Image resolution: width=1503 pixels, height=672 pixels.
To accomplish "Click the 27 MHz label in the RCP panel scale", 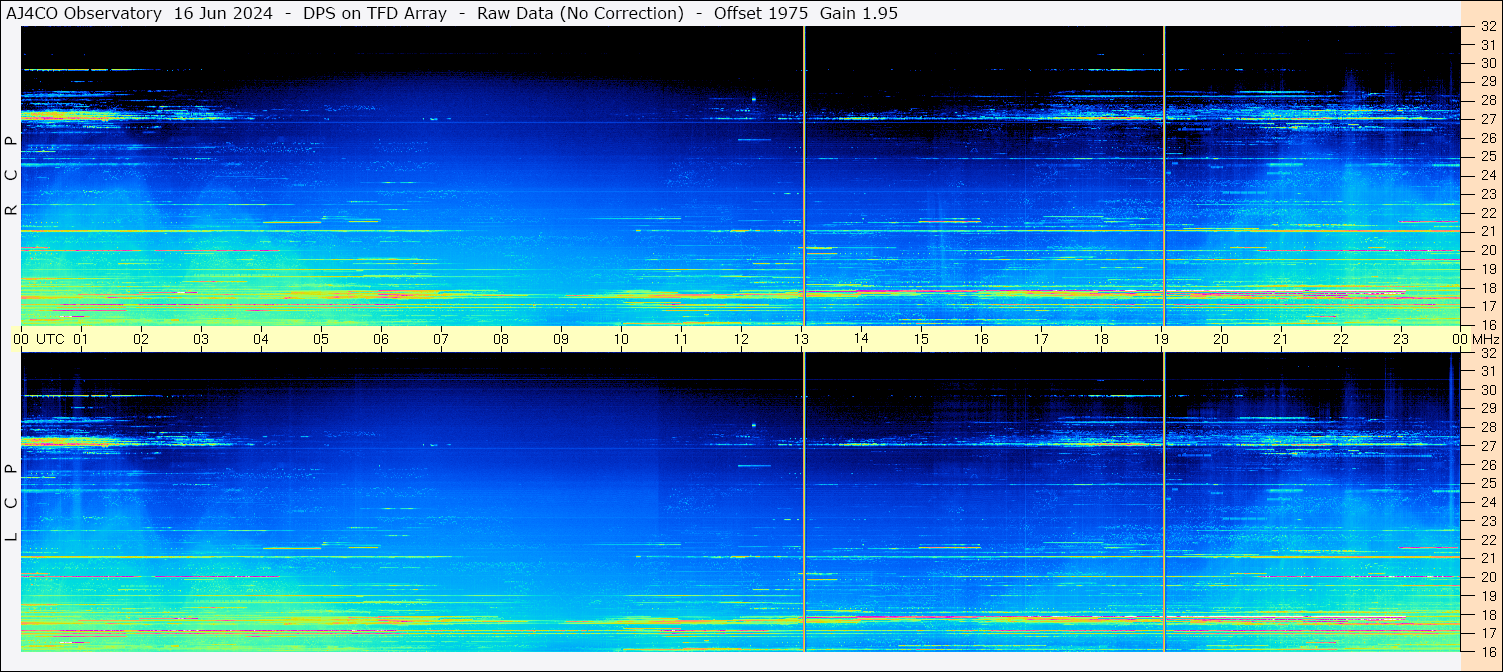I will pos(1488,119).
